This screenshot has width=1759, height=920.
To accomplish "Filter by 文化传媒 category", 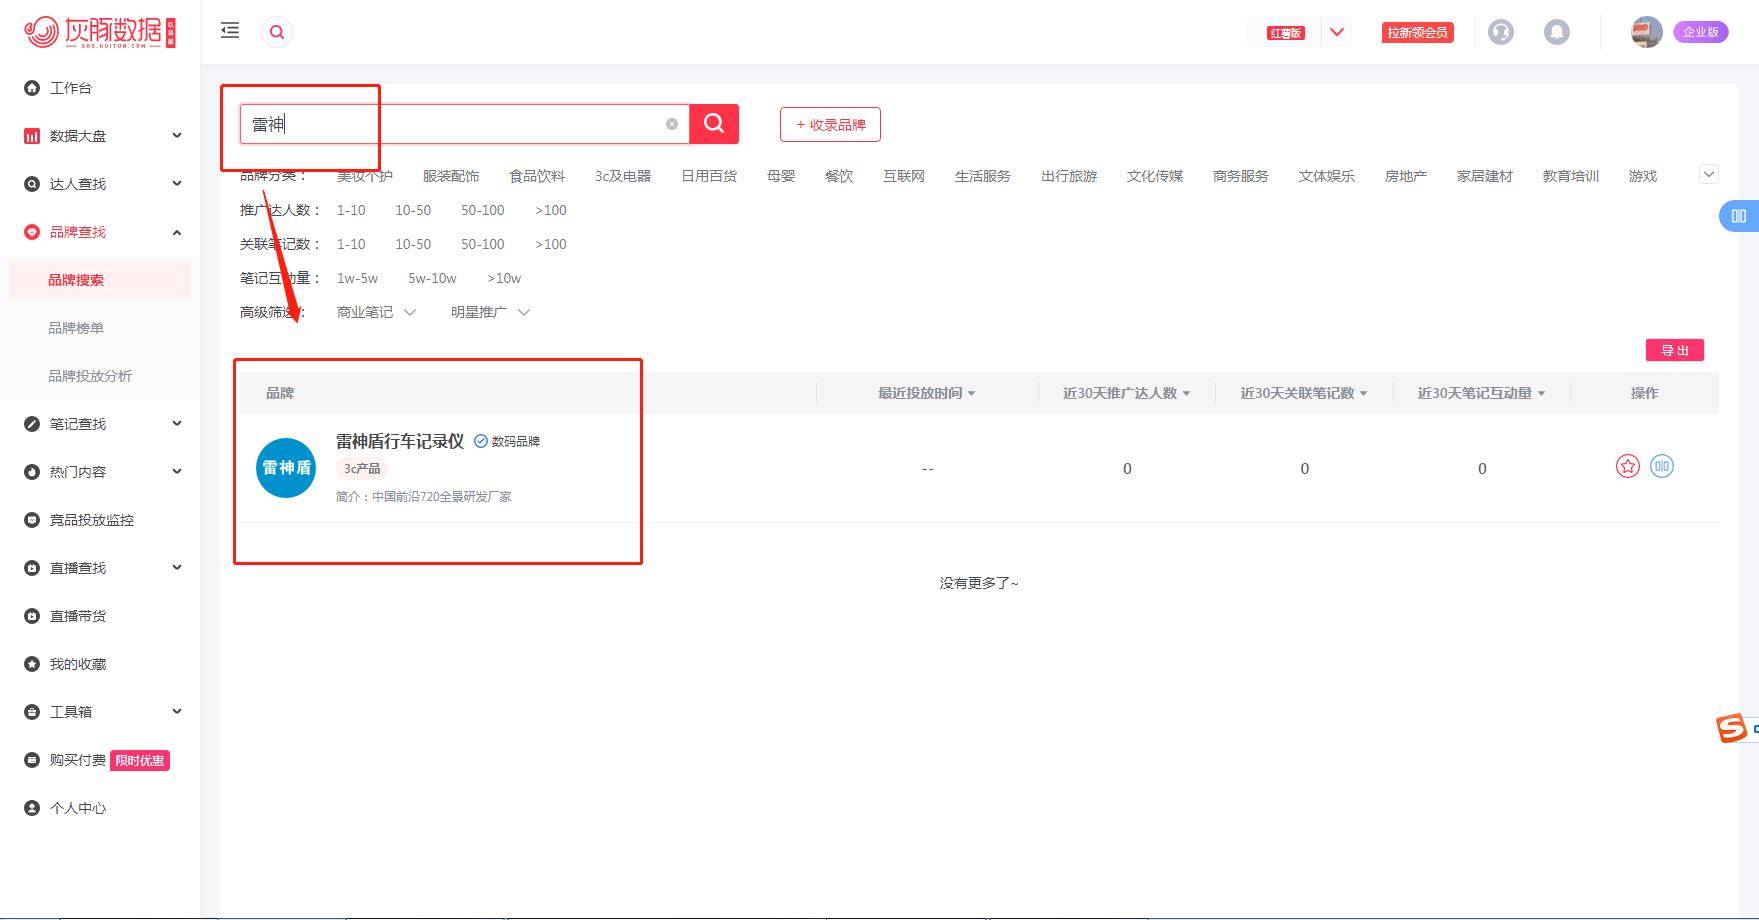I will (1155, 176).
